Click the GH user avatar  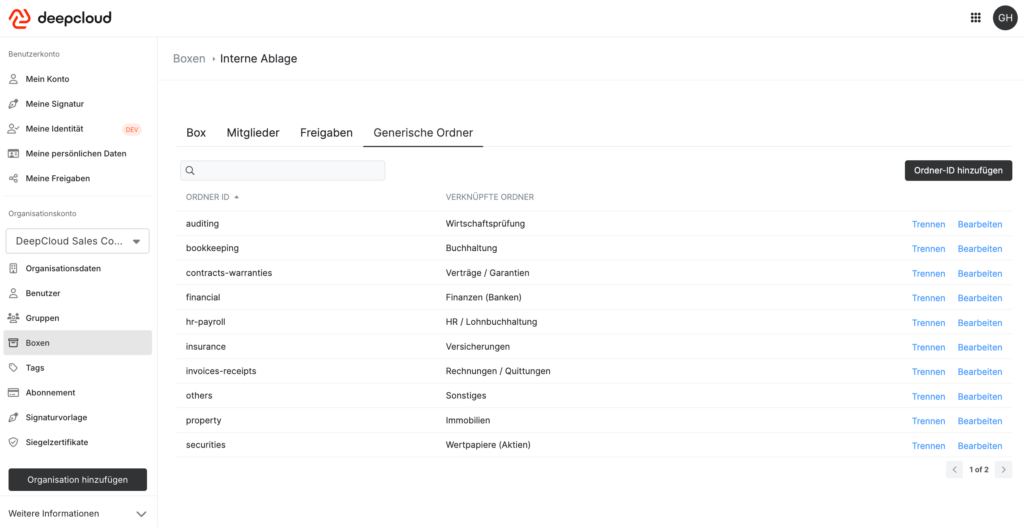[1004, 18]
